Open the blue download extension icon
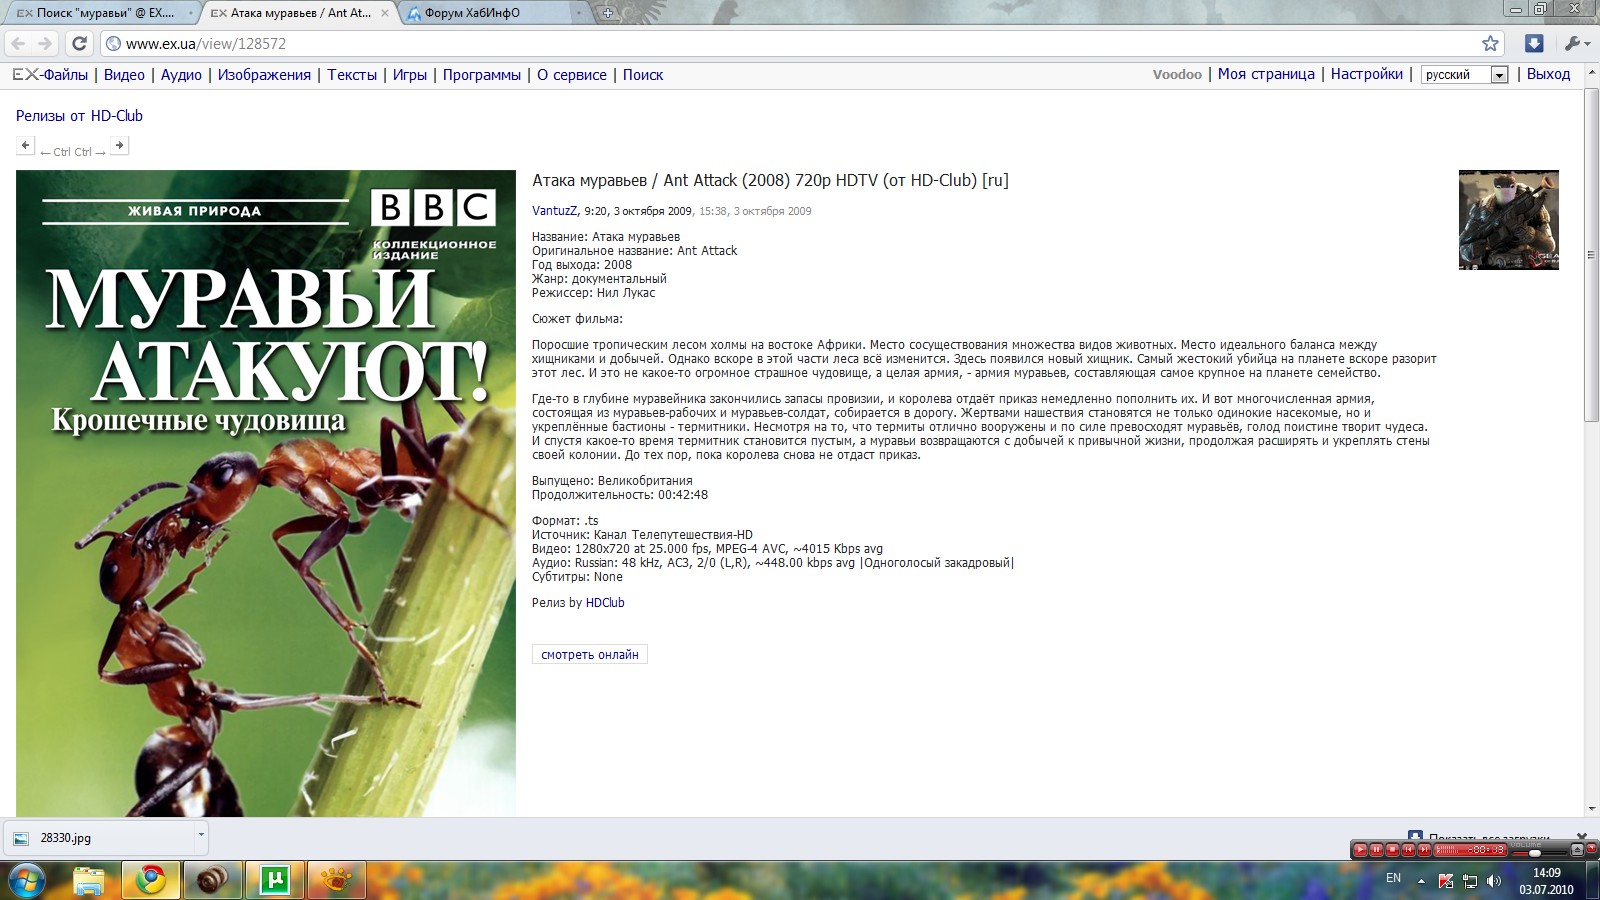Viewport: 1600px width, 900px height. click(x=1533, y=43)
